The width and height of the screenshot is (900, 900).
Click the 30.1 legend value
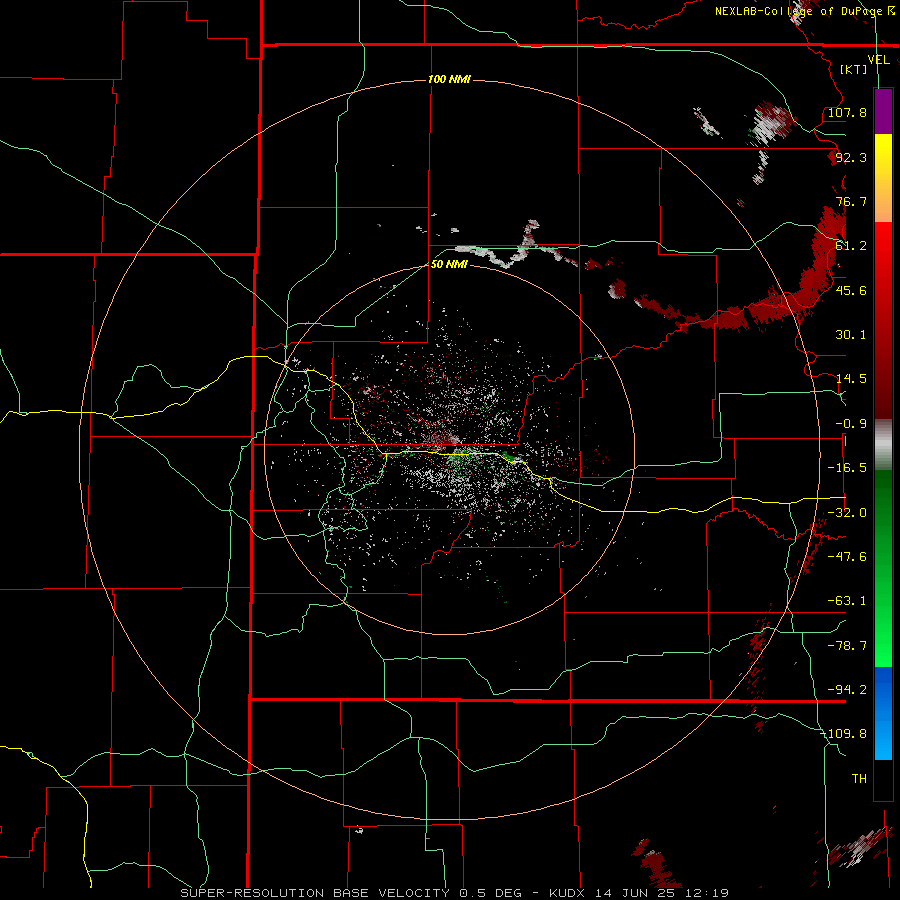tap(851, 335)
